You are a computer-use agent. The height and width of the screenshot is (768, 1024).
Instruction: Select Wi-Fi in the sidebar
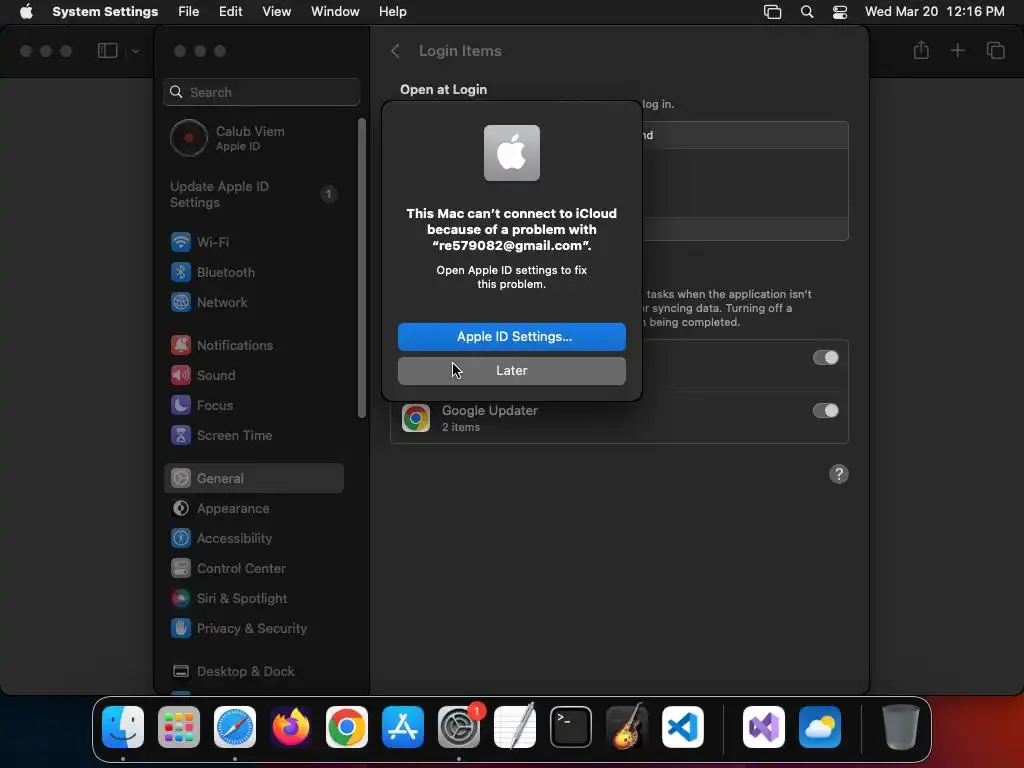pos(255,242)
